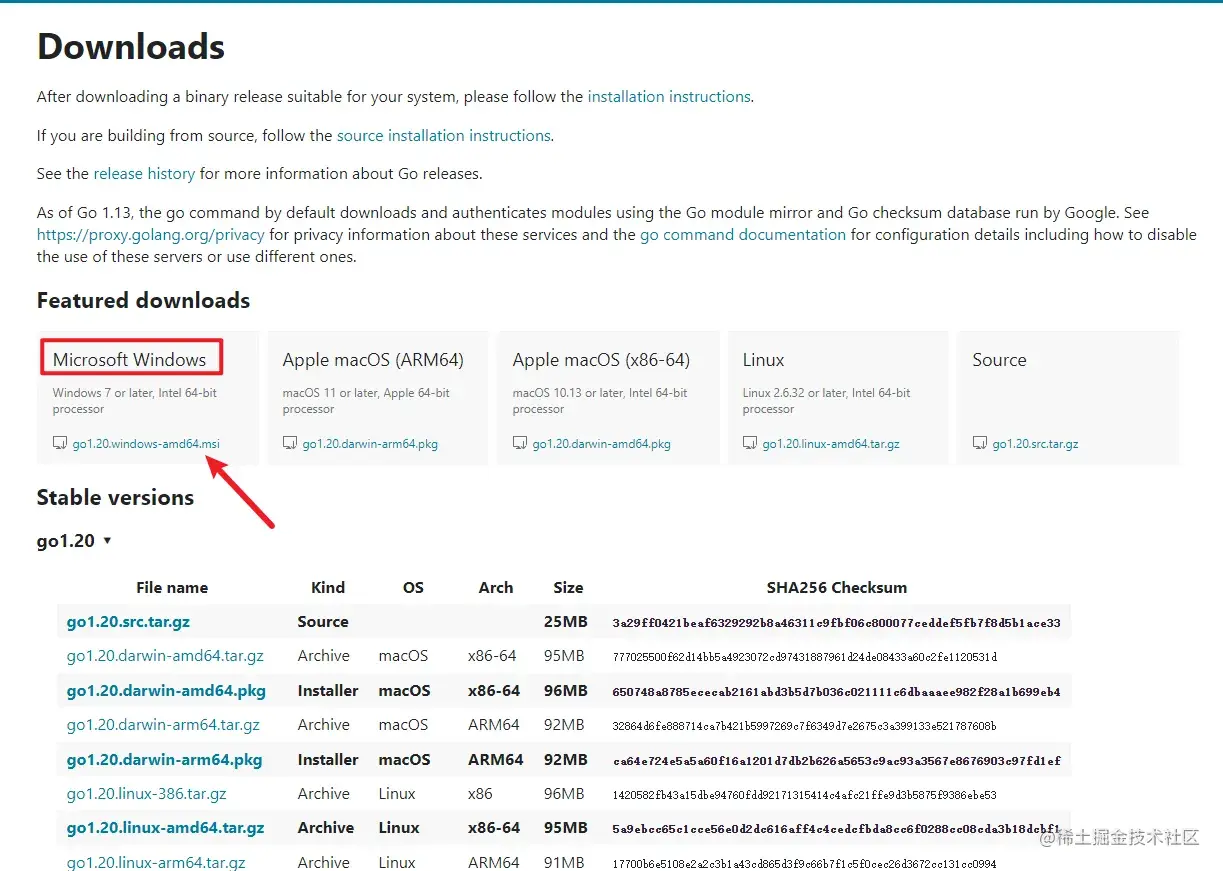Select the Linux featured download card title
This screenshot has height=871, width=1223.
click(x=763, y=360)
